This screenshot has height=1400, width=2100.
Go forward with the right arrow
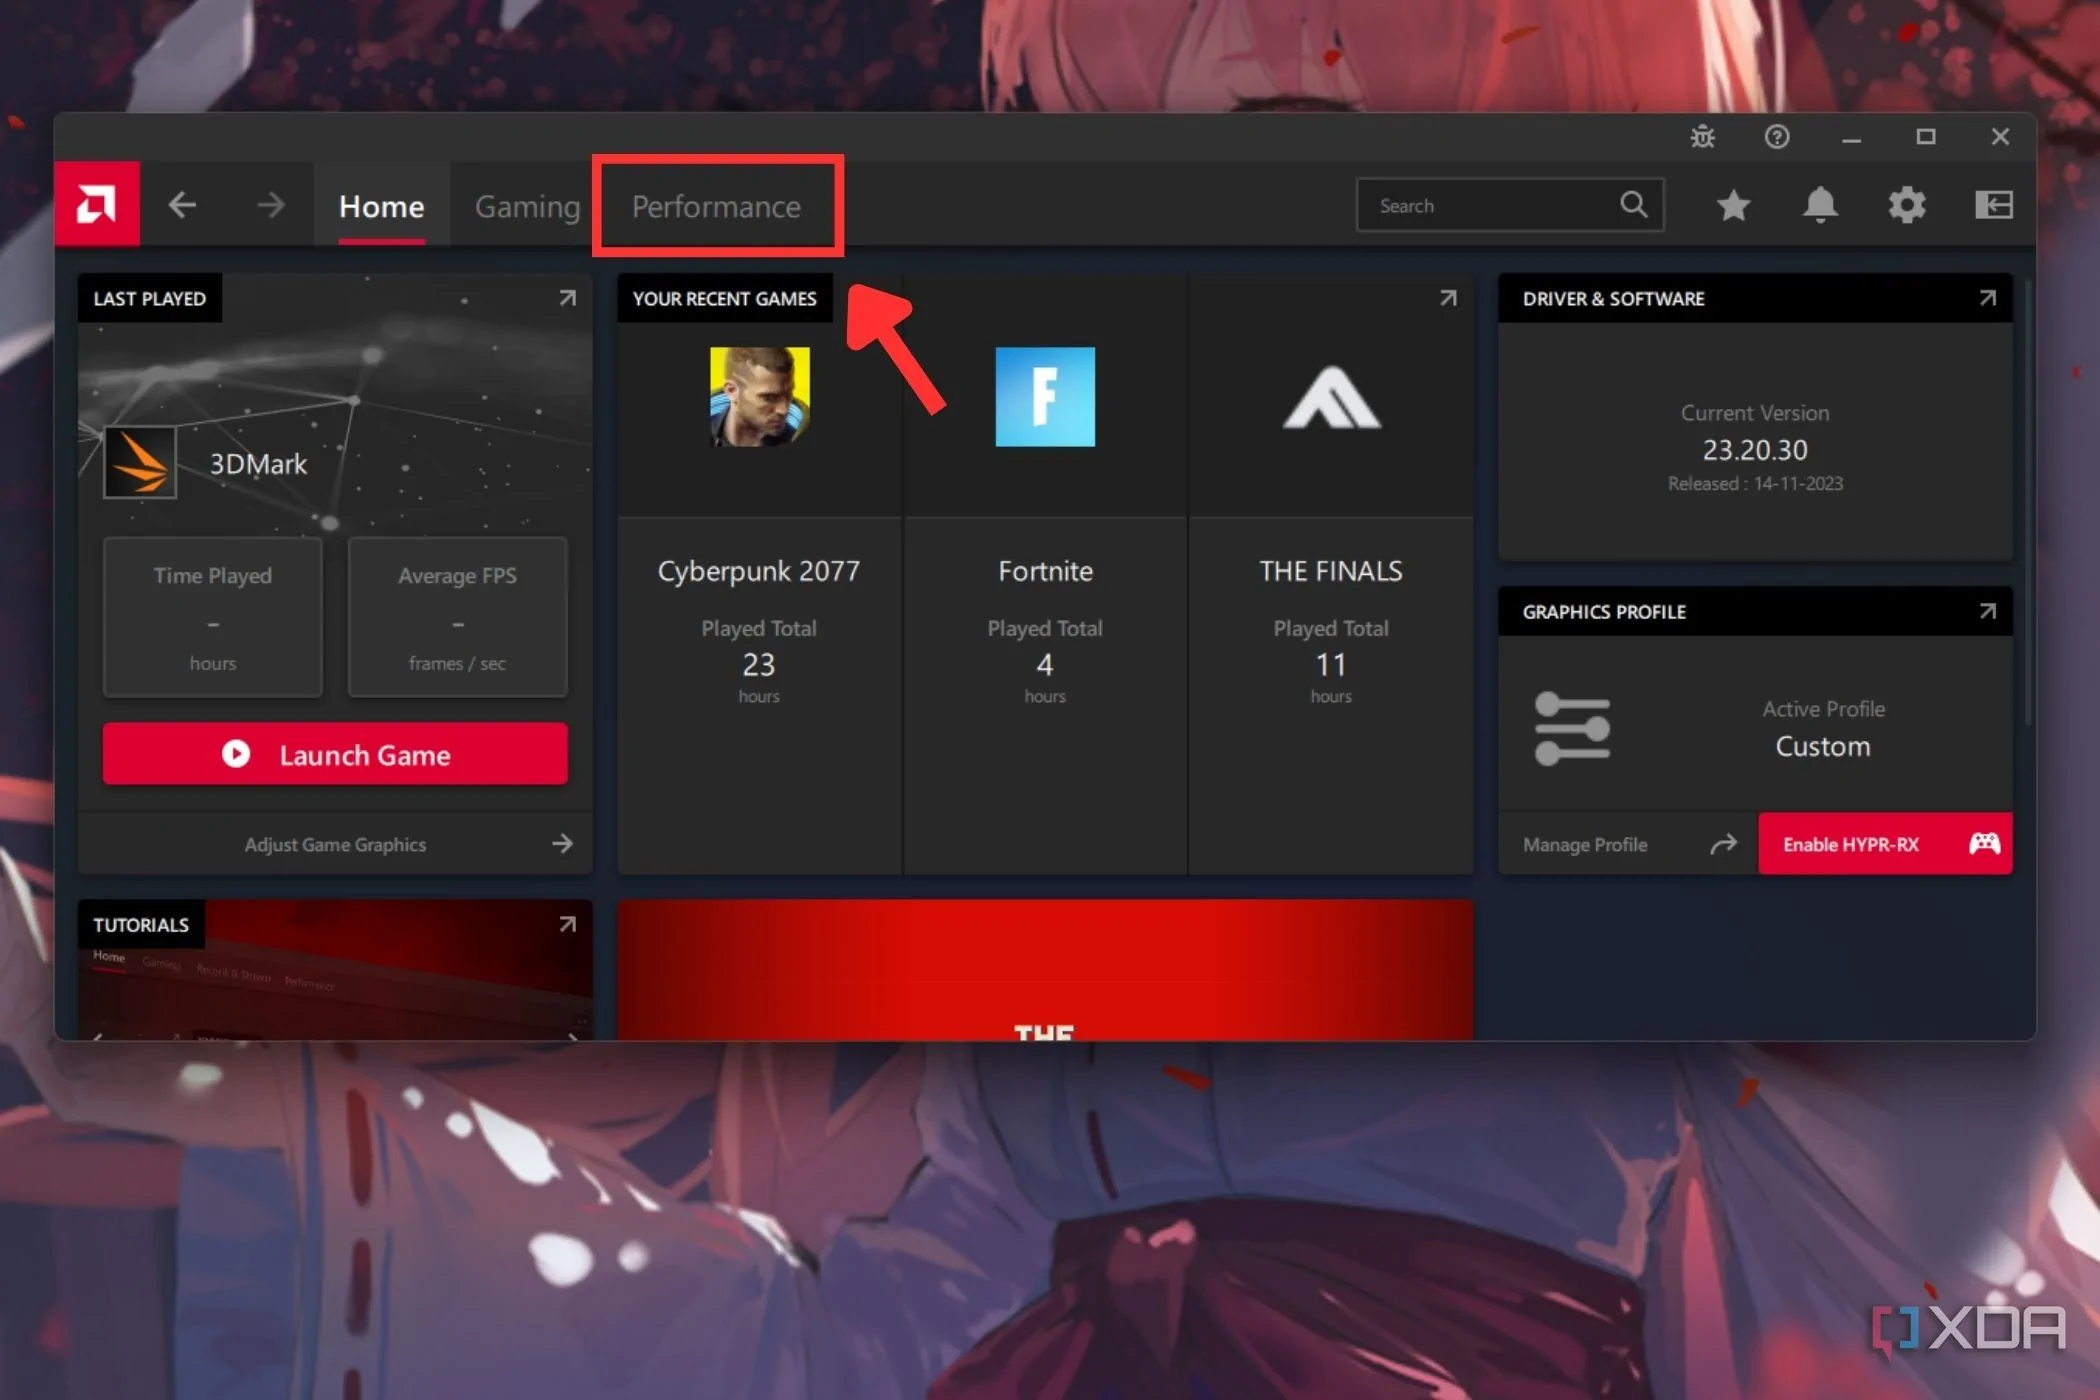click(270, 205)
